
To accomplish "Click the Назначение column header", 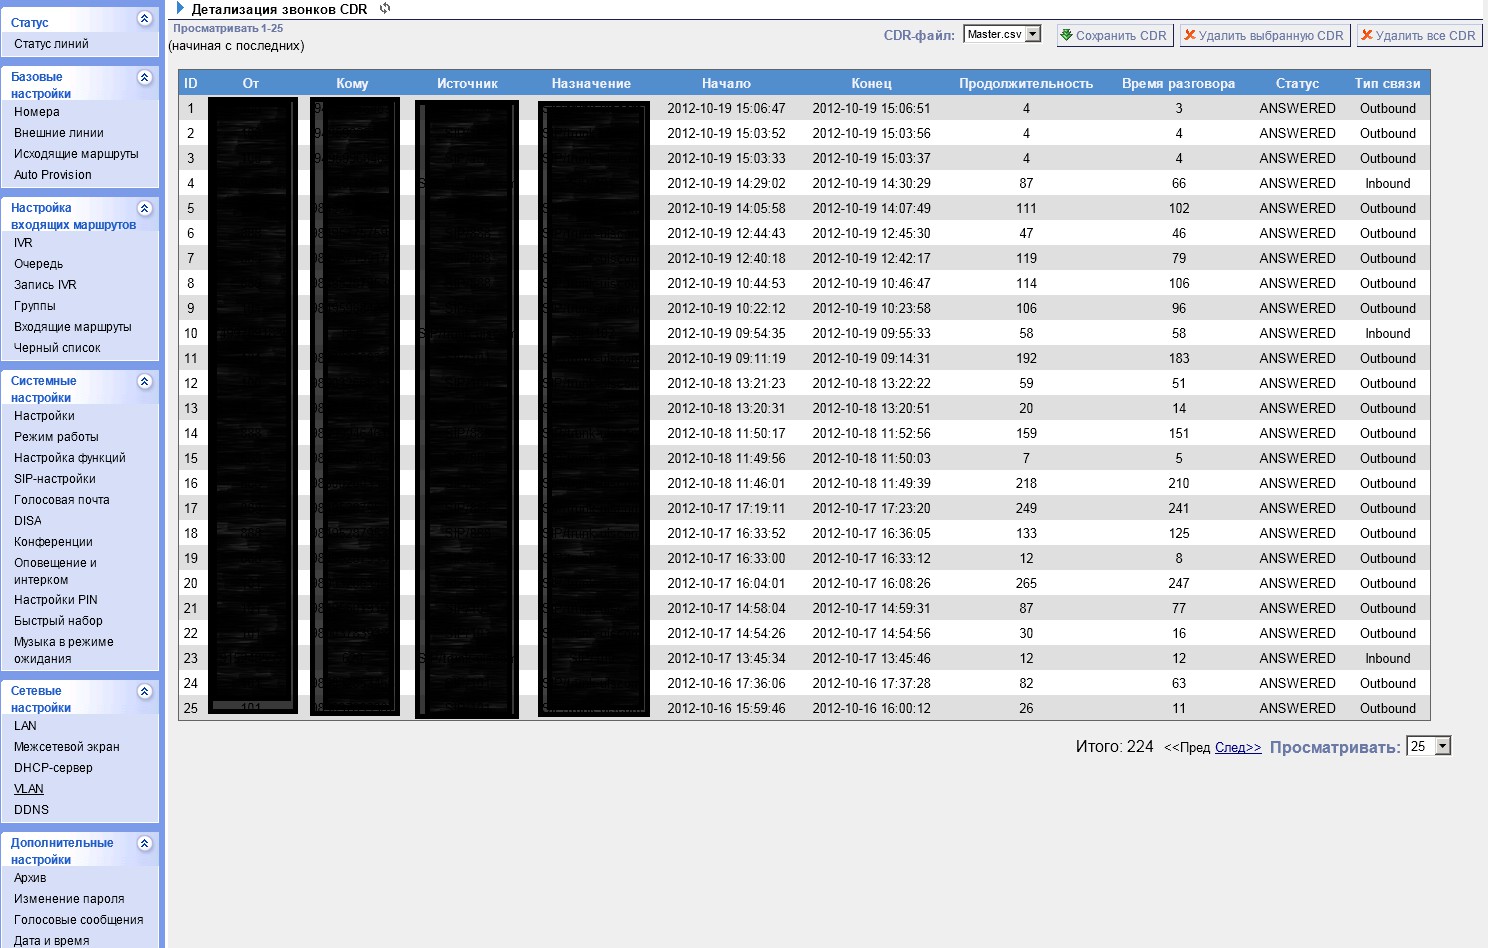I will (591, 83).
